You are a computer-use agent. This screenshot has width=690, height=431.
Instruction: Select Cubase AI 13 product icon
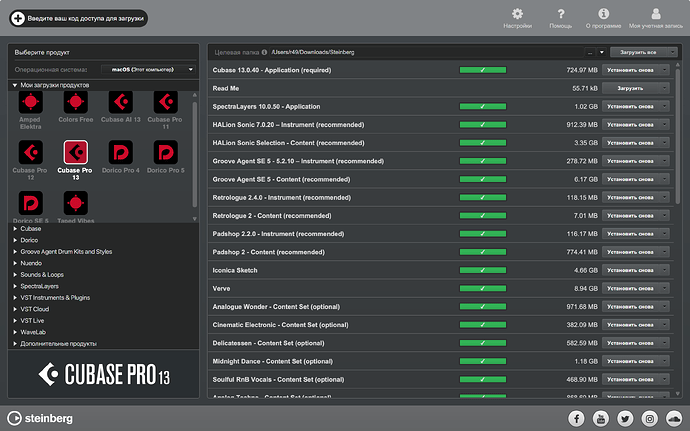(x=121, y=102)
